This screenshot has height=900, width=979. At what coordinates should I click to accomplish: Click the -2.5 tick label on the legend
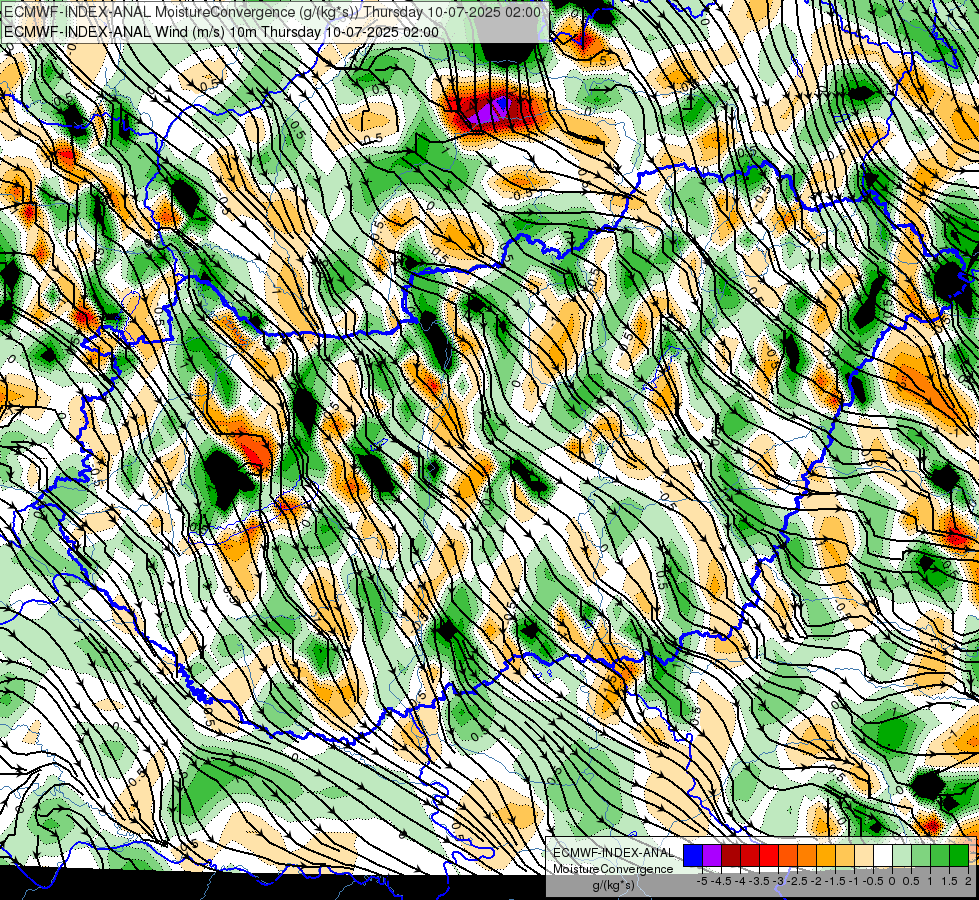pos(797,881)
